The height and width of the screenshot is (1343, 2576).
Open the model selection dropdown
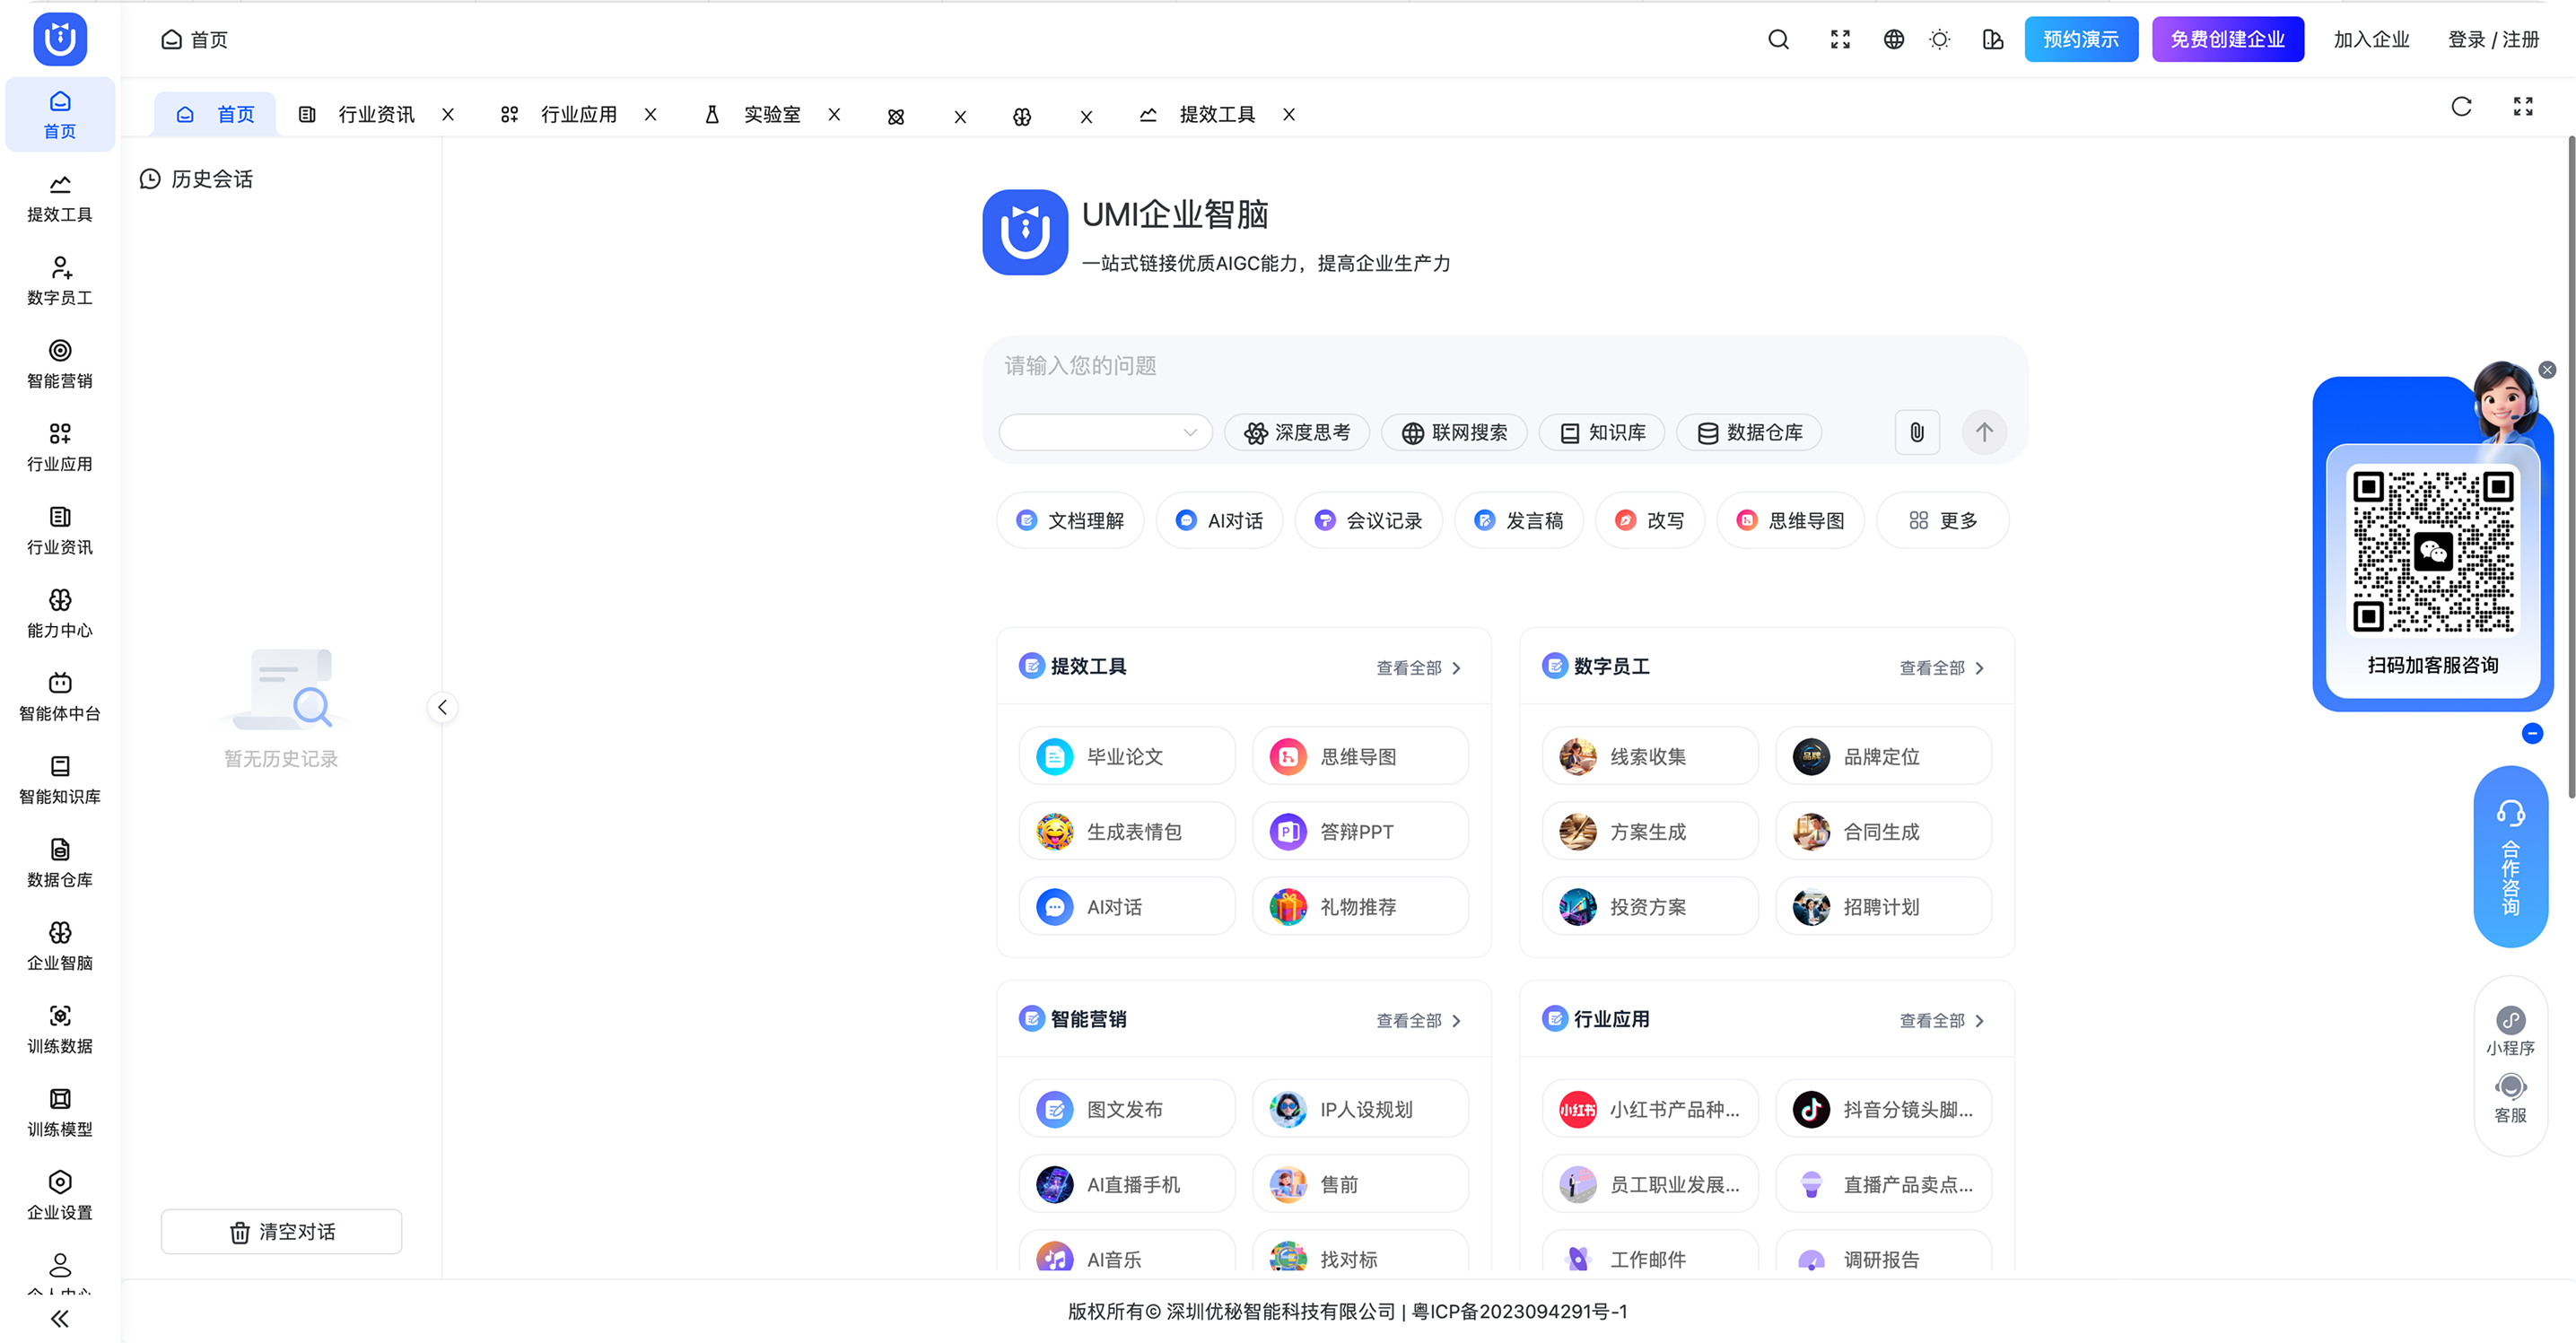(1105, 432)
